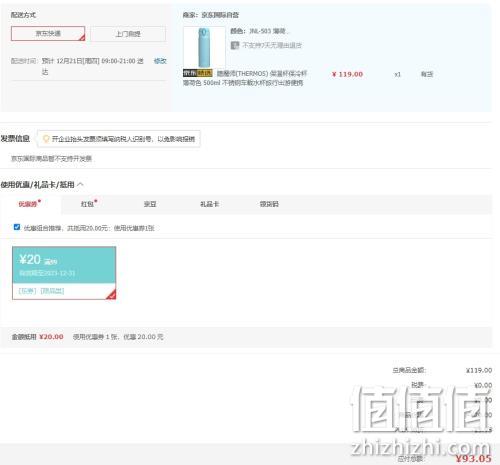Open the blue THERMOS bottle thumbnail
The width and height of the screenshot is (500, 465).
click(x=204, y=47)
